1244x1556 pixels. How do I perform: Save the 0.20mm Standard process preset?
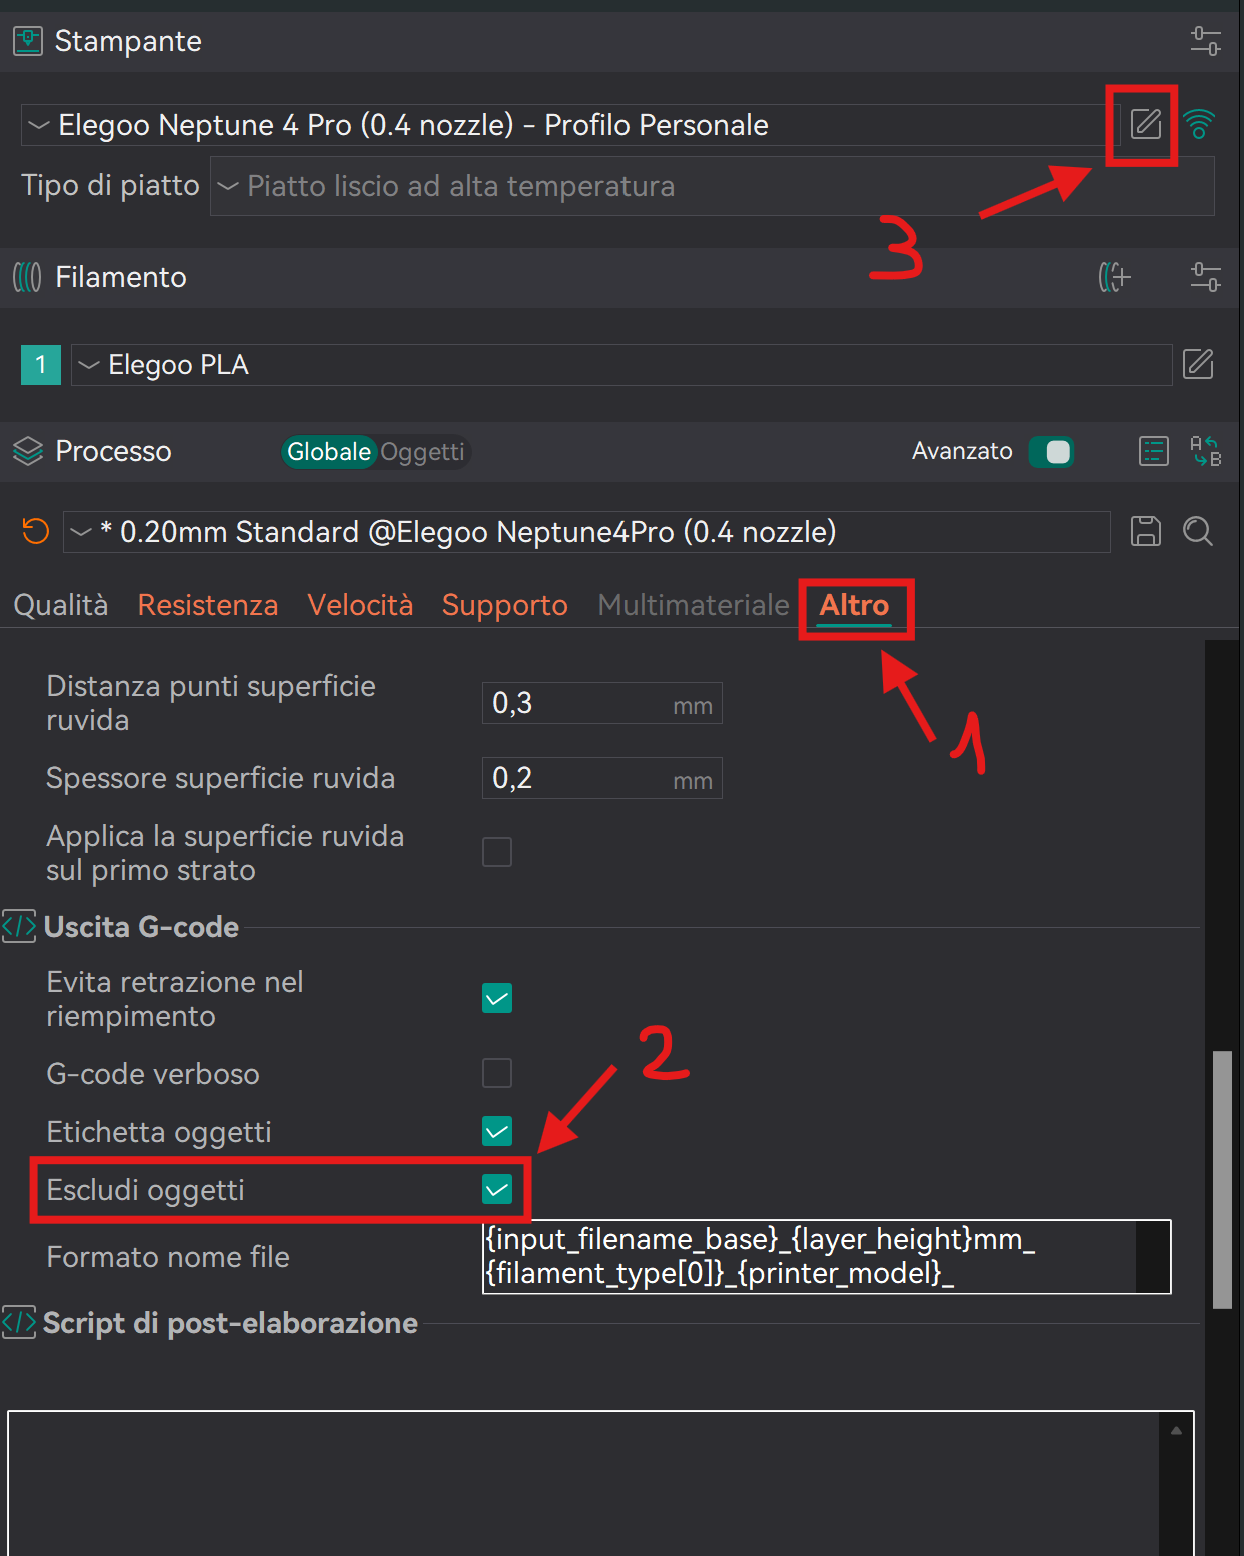coord(1145,531)
